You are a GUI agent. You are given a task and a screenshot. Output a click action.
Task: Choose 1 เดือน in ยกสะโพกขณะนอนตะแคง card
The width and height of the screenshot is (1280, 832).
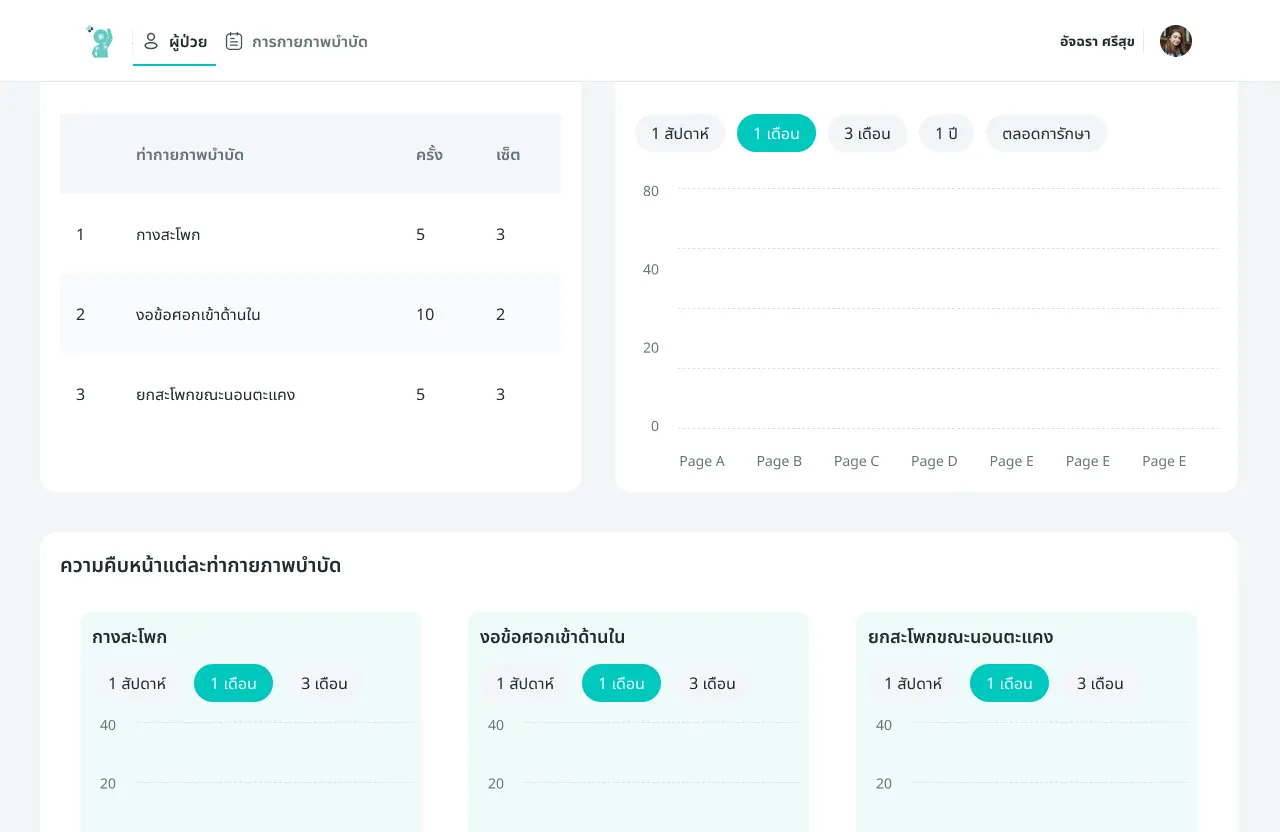(x=1009, y=684)
